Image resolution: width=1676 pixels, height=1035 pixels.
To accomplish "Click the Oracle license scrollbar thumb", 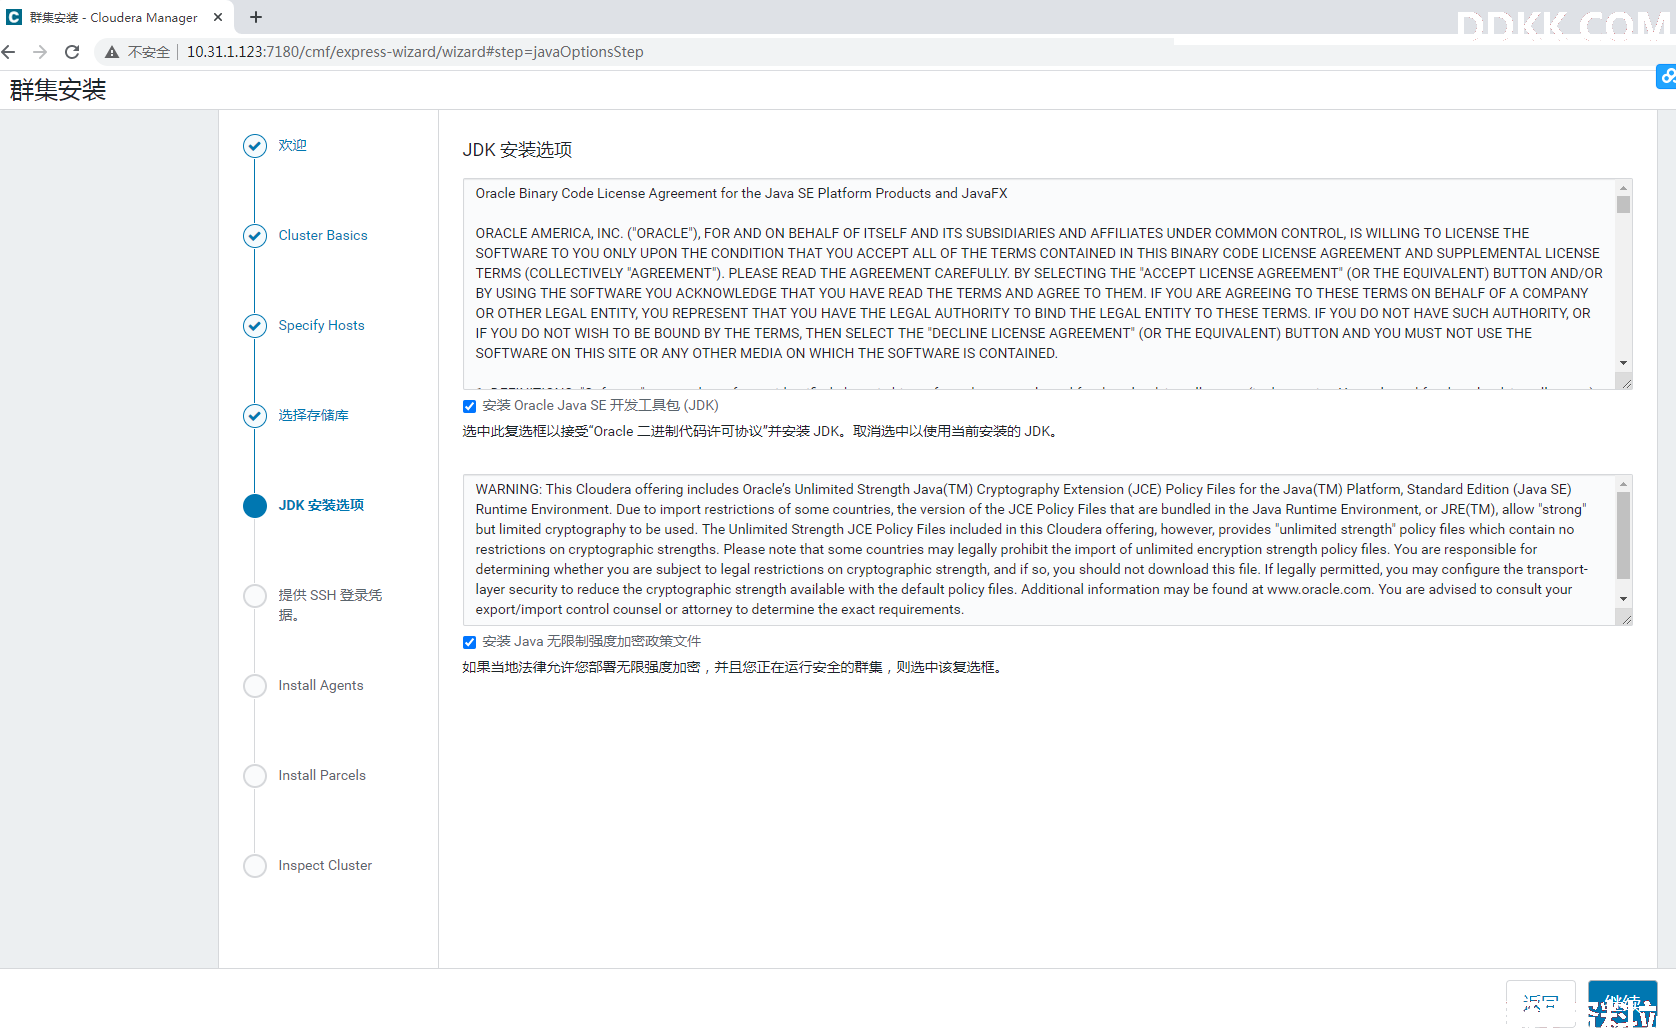I will pos(1623,204).
